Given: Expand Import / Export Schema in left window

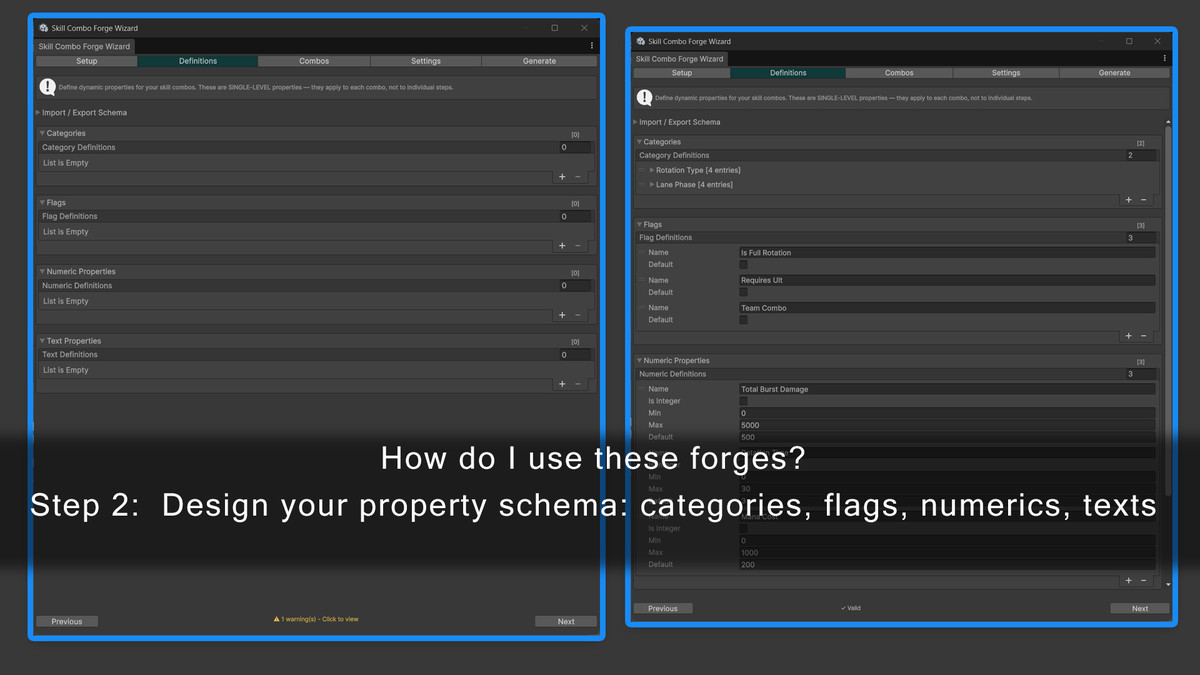Looking at the screenshot, I should 38,113.
